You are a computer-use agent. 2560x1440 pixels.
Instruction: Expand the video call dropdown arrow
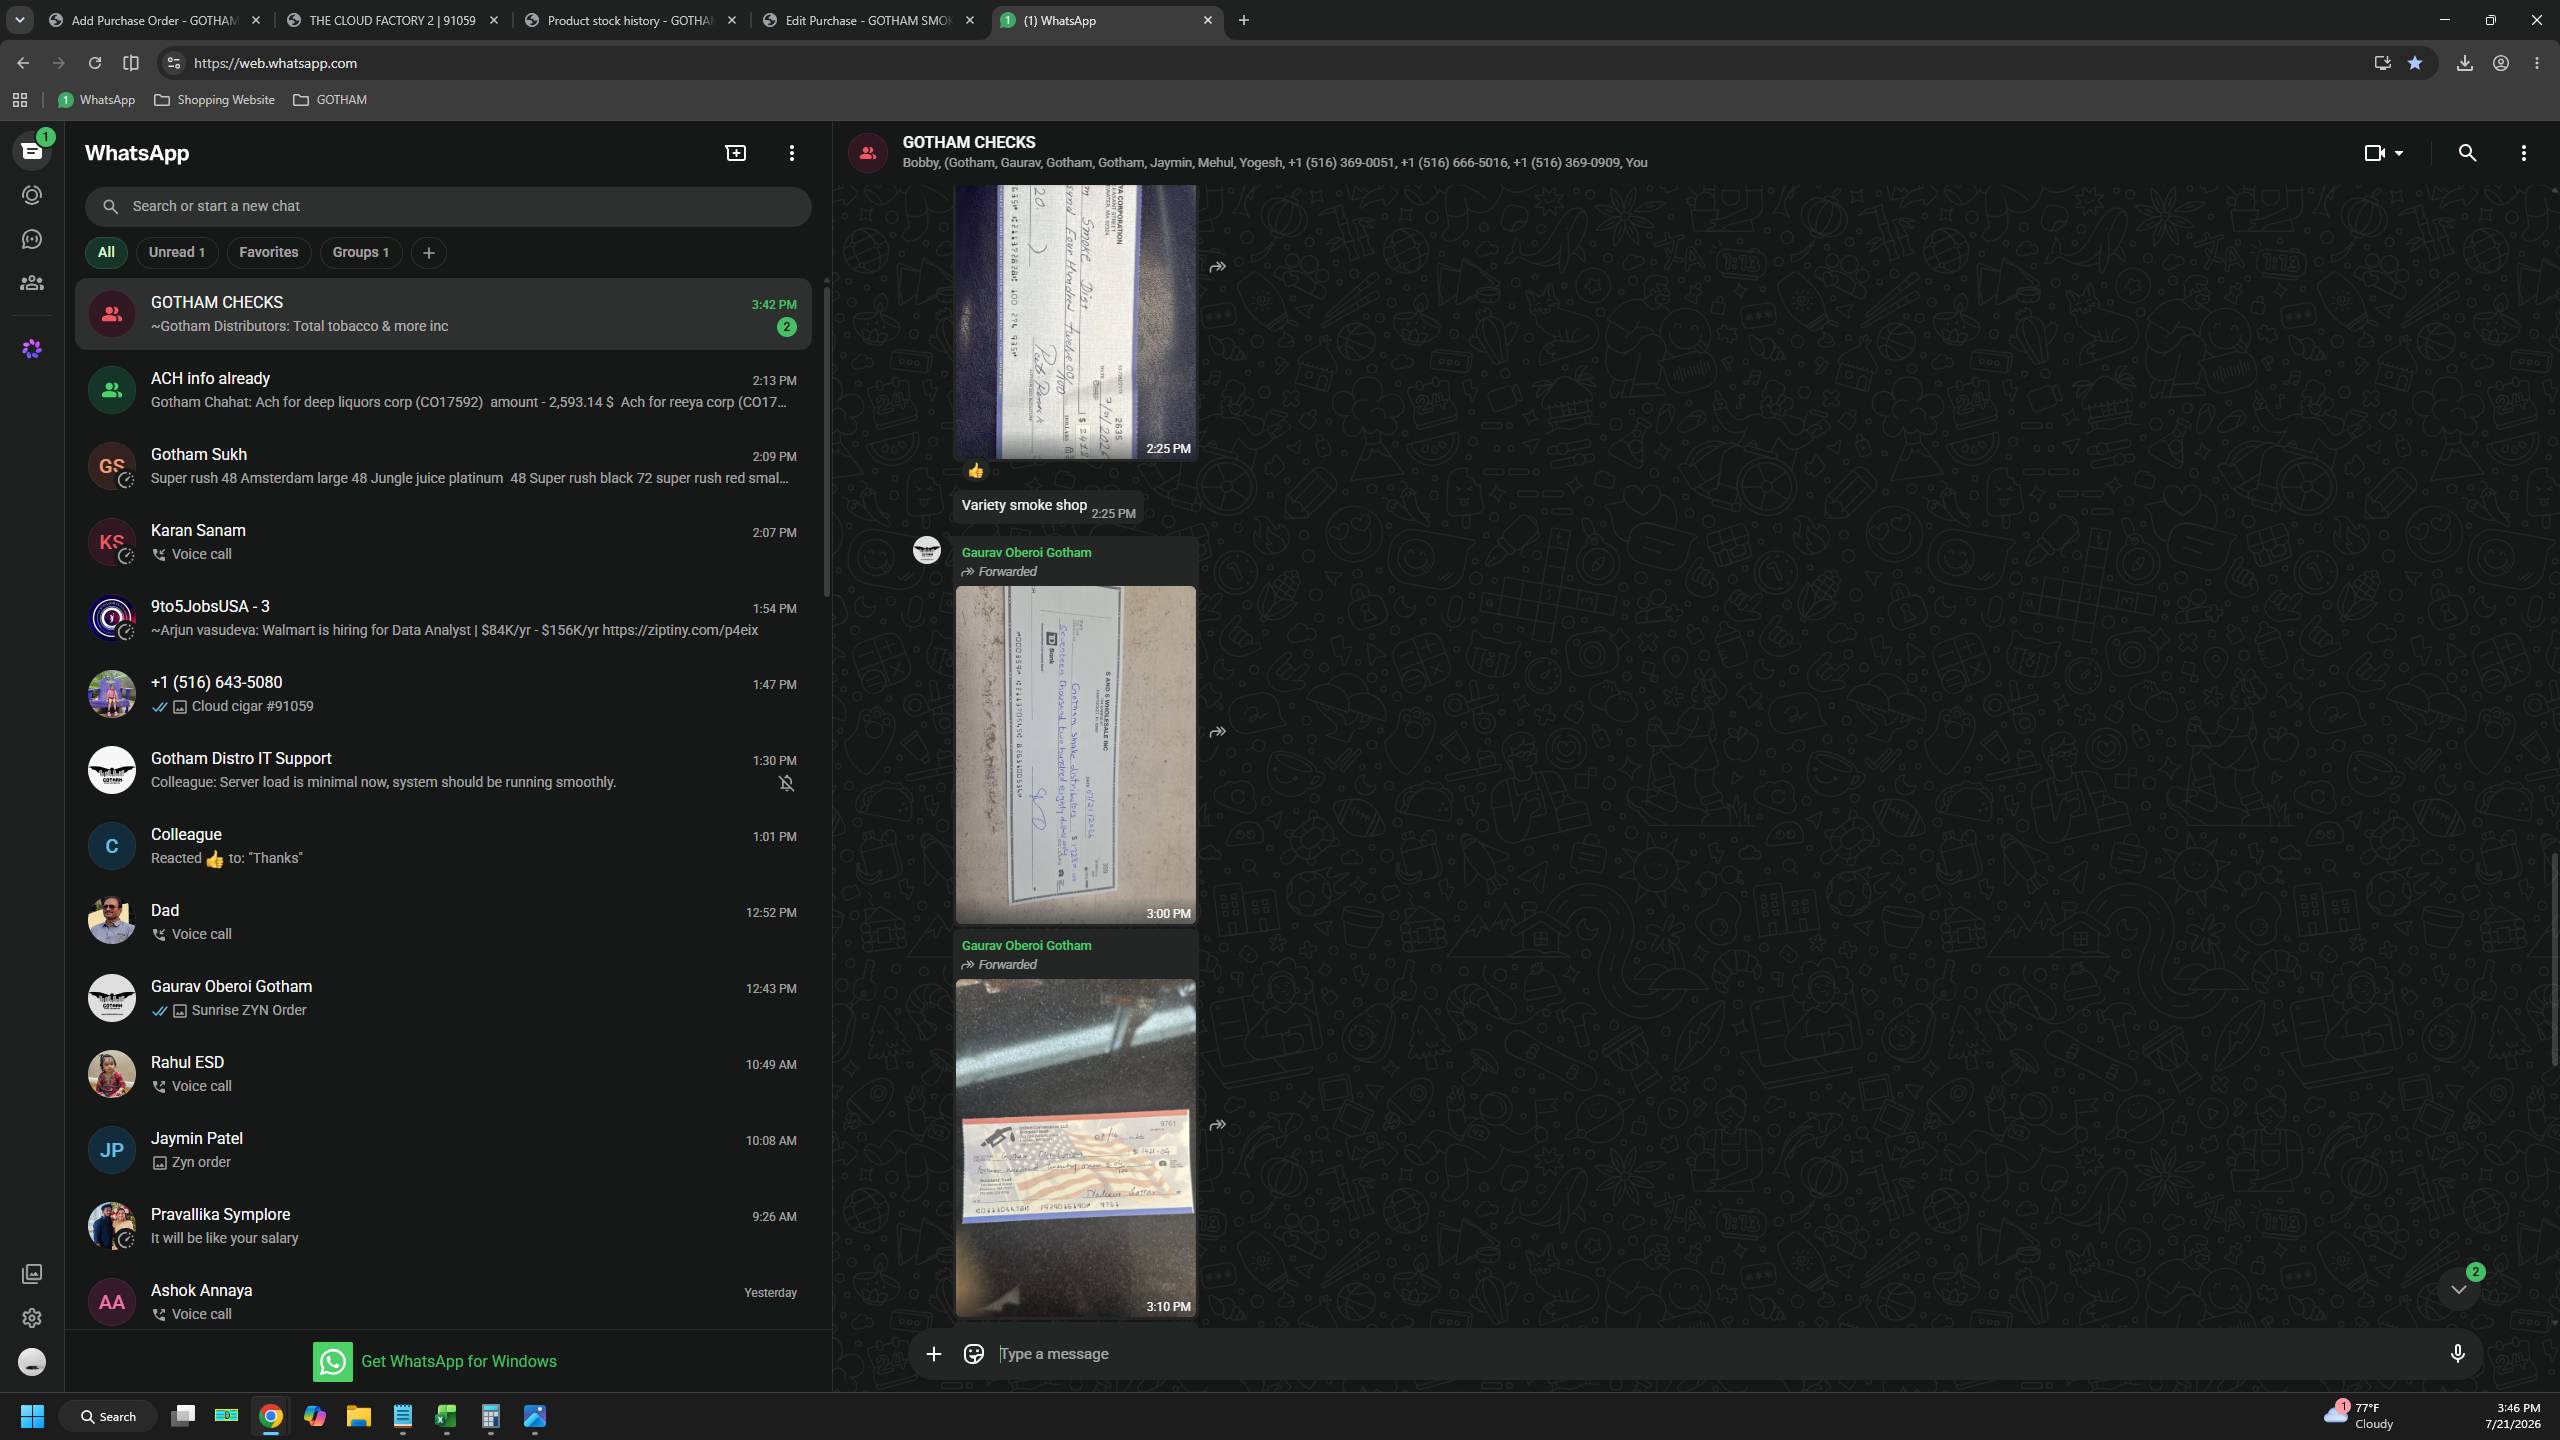point(2399,153)
